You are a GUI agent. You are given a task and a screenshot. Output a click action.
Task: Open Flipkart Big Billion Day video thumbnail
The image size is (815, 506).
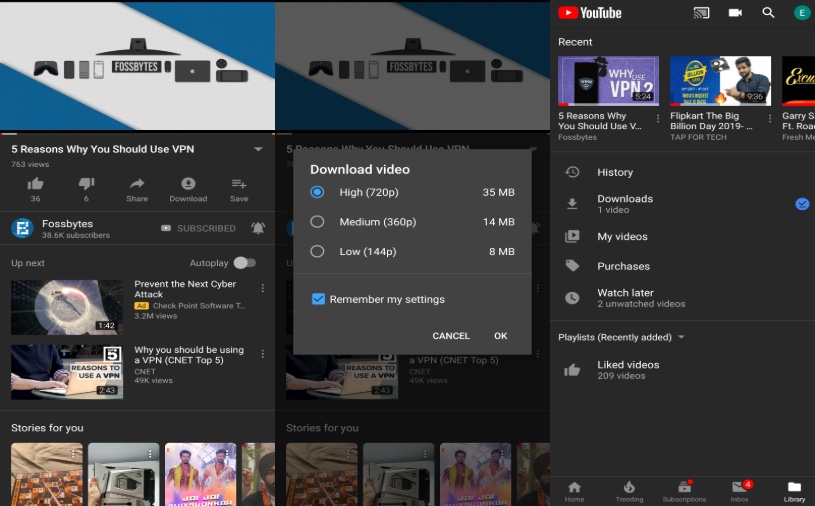pyautogui.click(x=720, y=81)
